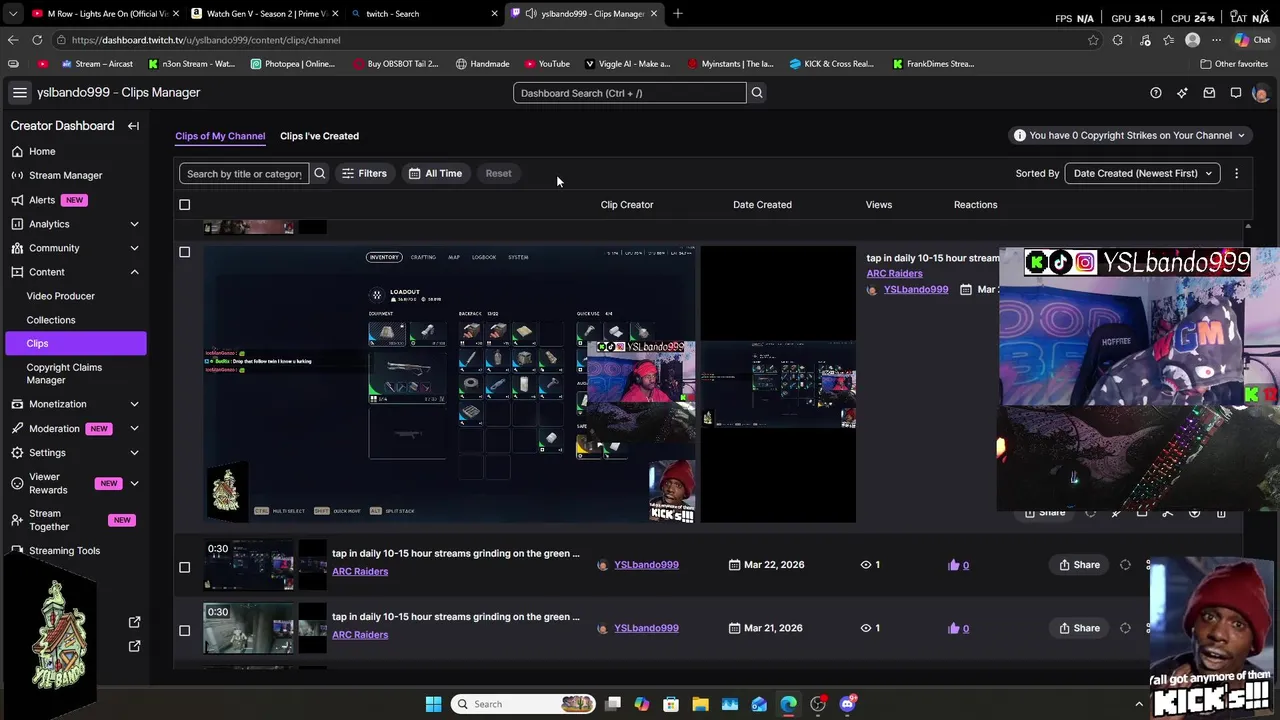Toggle the select-all clips checkbox

[184, 205]
